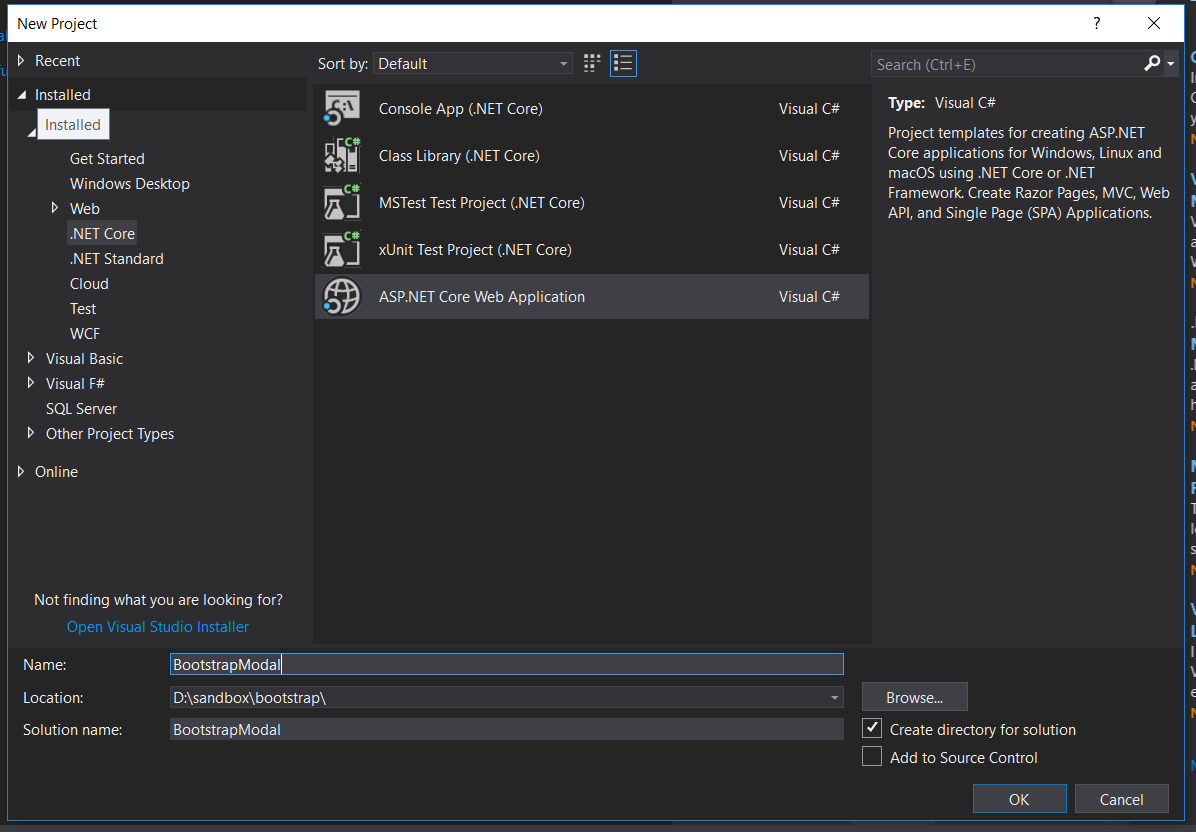Click the MSTest Test Project template icon
This screenshot has width=1196, height=832.
[342, 203]
